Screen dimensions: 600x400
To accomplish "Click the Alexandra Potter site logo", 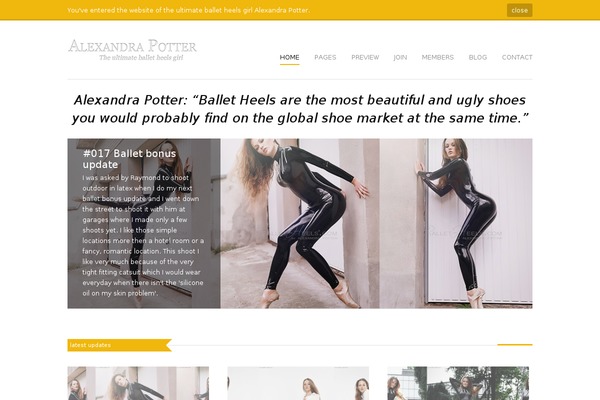I will [x=132, y=46].
